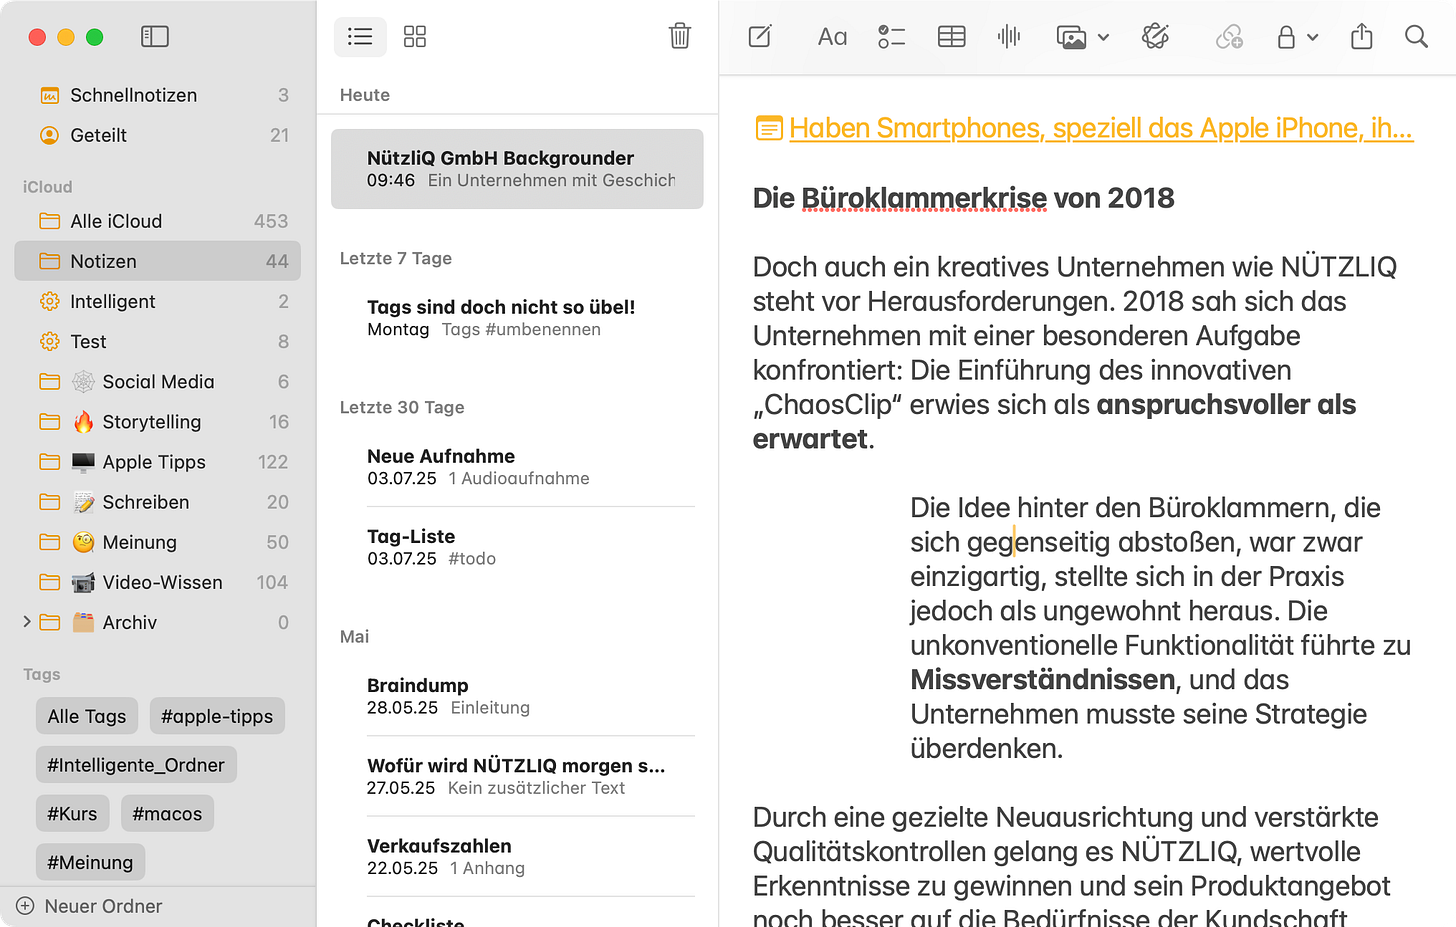This screenshot has height=927, width=1456.
Task: Filter by #apple-tipps tag
Action: pyautogui.click(x=217, y=716)
